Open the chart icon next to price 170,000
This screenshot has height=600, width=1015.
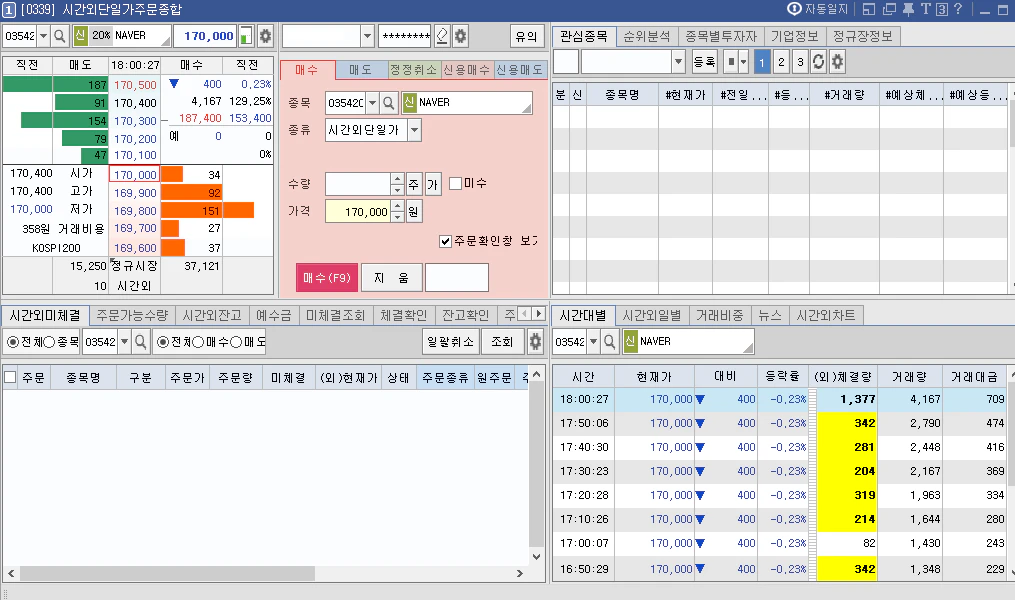246,36
